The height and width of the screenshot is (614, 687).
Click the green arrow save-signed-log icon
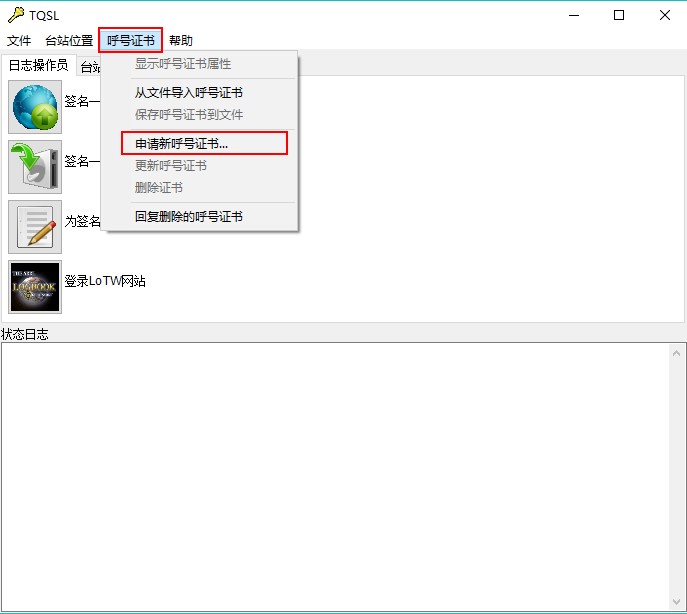35,167
